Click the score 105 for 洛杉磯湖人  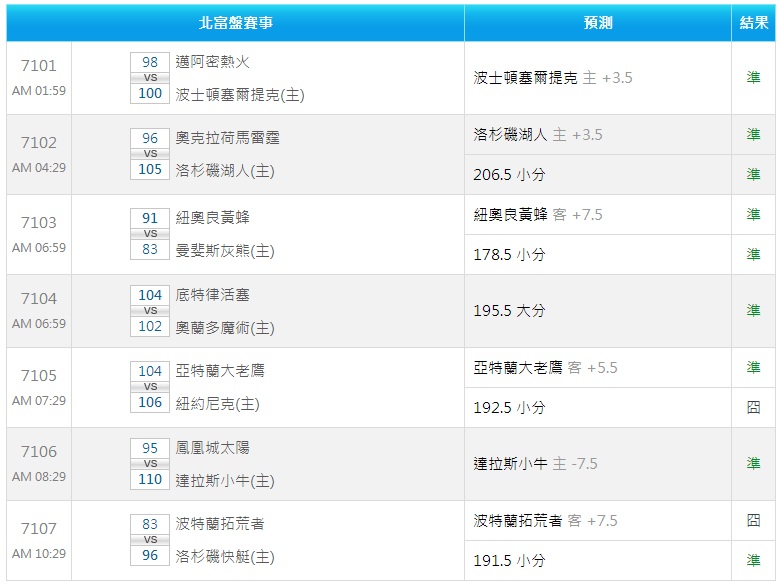tap(150, 170)
